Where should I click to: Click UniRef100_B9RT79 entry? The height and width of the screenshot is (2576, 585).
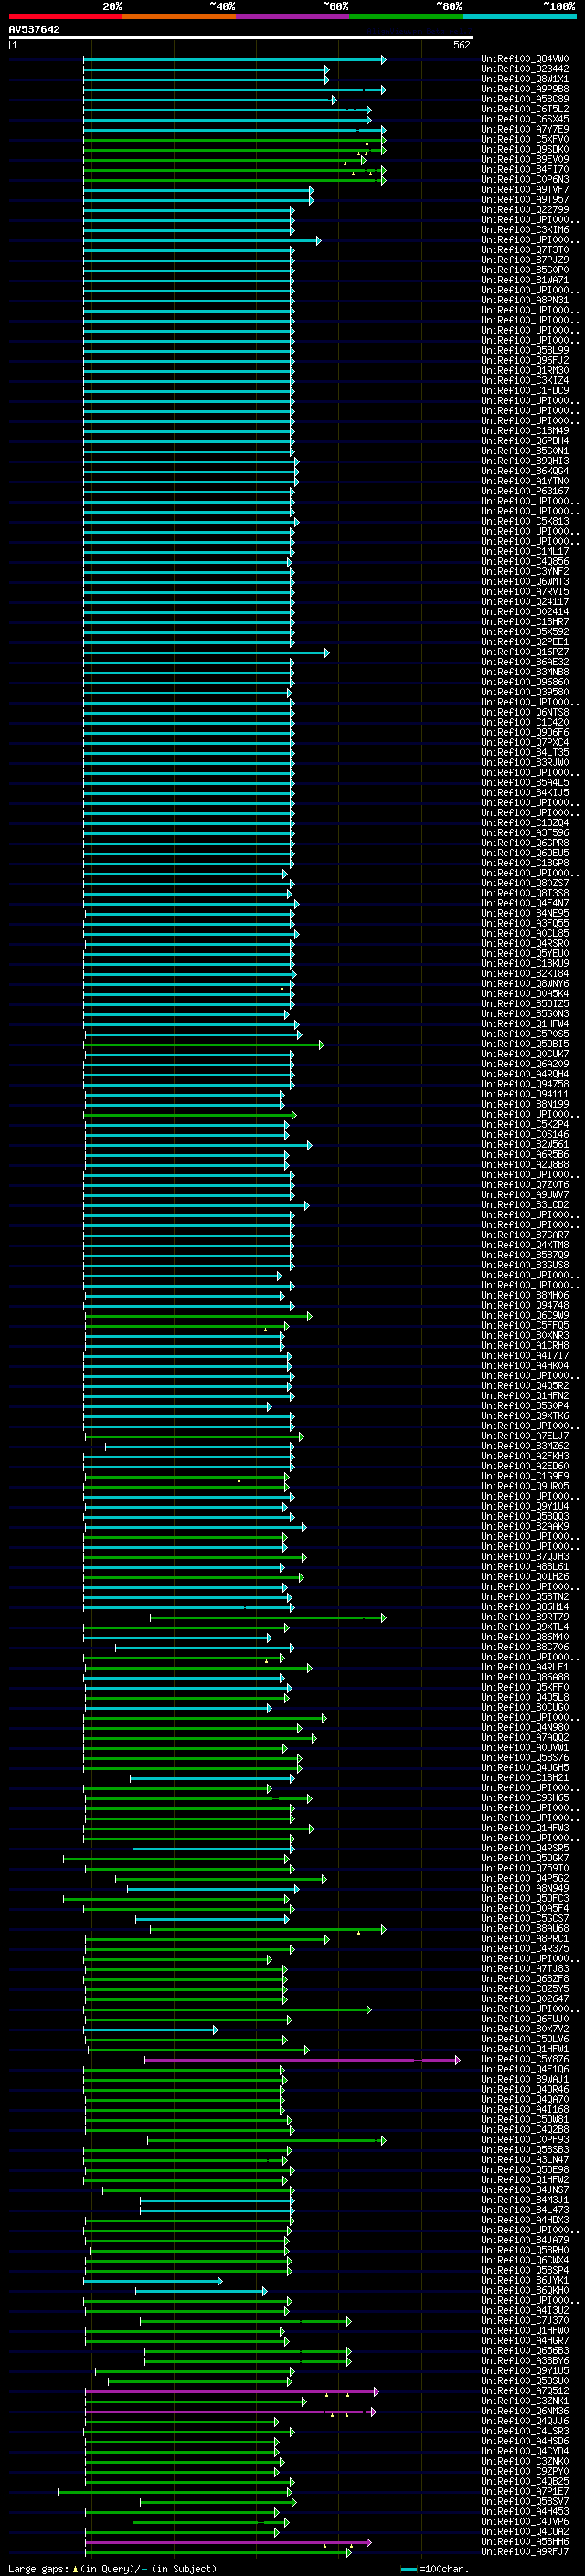point(525,1617)
